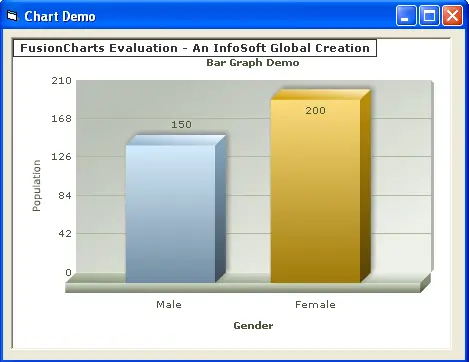Click the Bar Graph Demo title
Viewport: 469px width, 362px height.
(x=253, y=63)
